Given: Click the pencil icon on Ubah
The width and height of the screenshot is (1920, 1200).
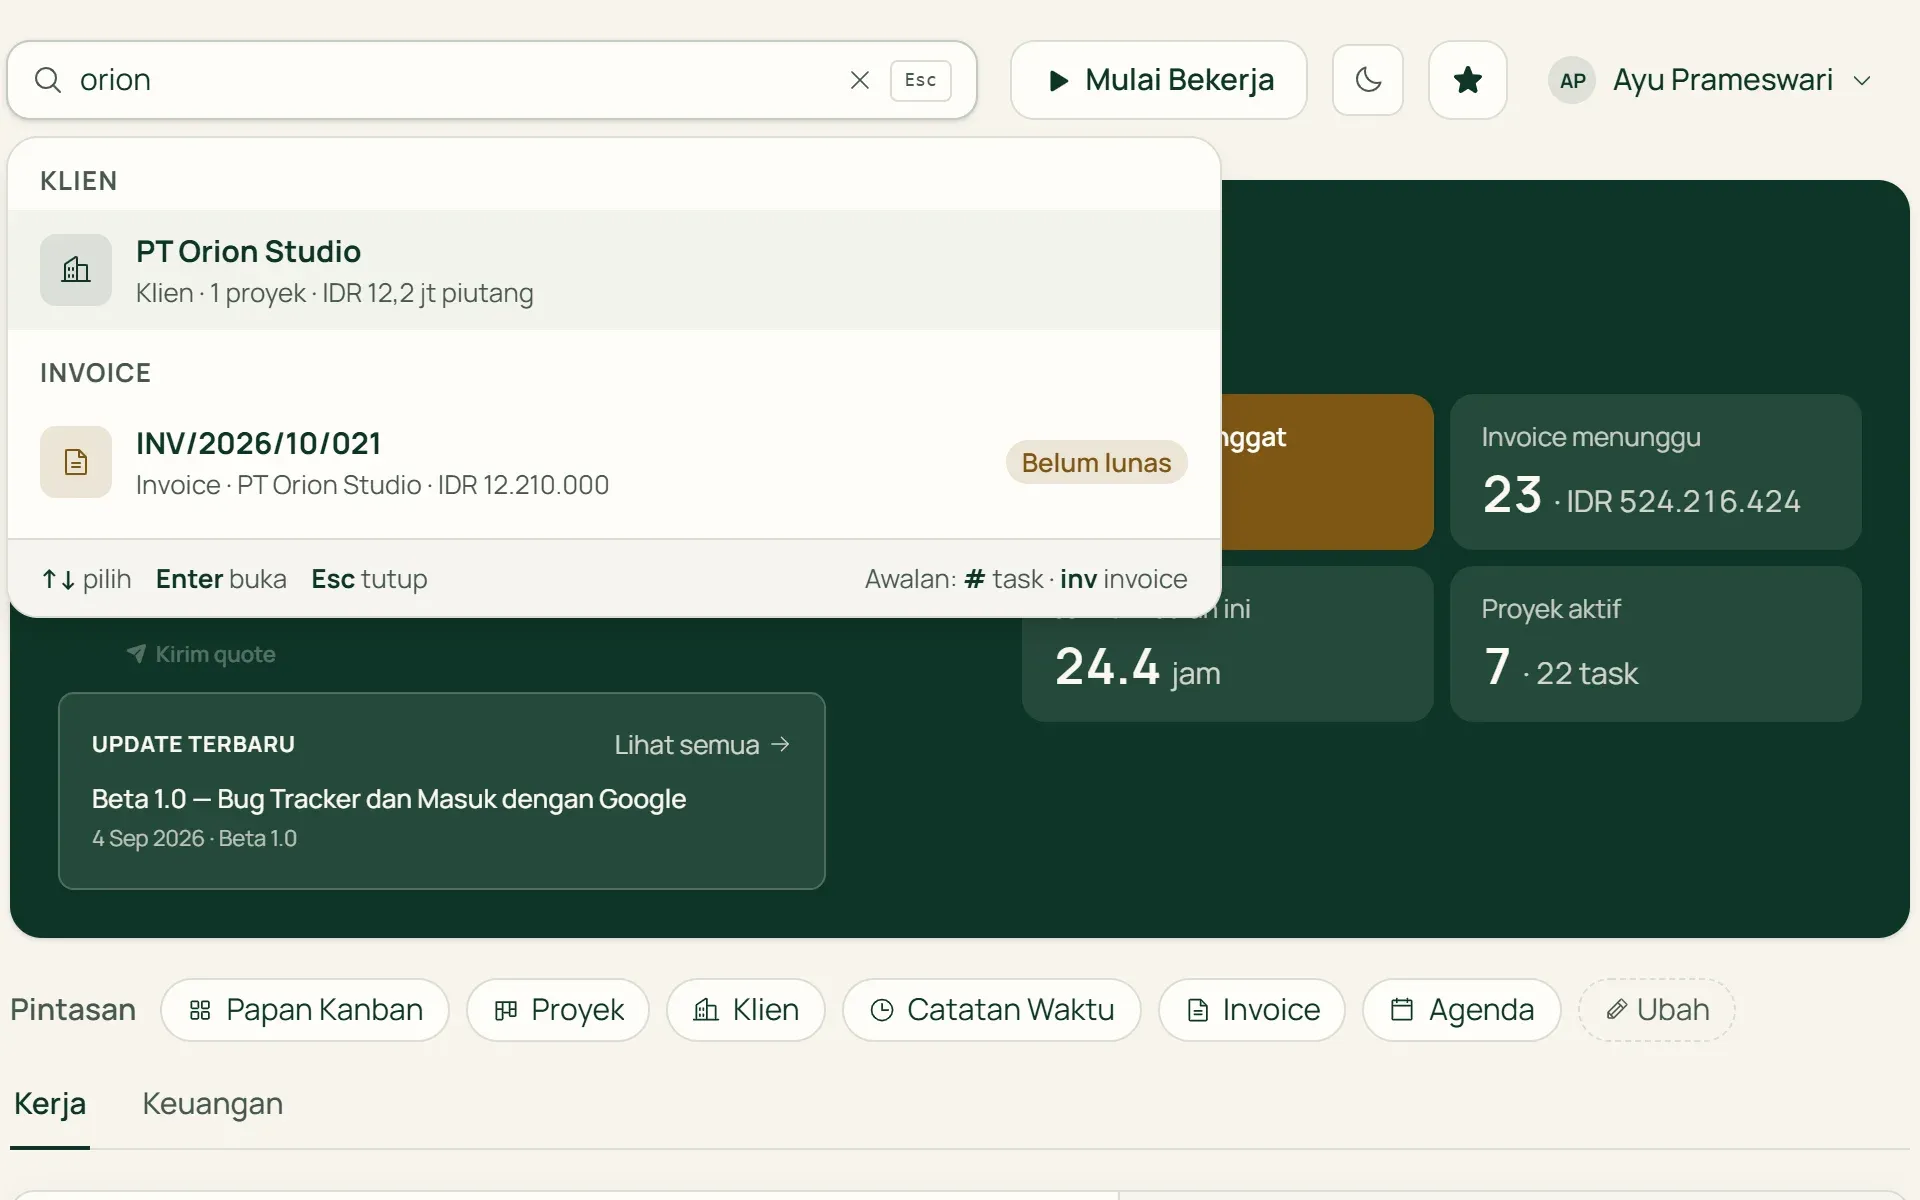Looking at the screenshot, I should (1616, 1010).
